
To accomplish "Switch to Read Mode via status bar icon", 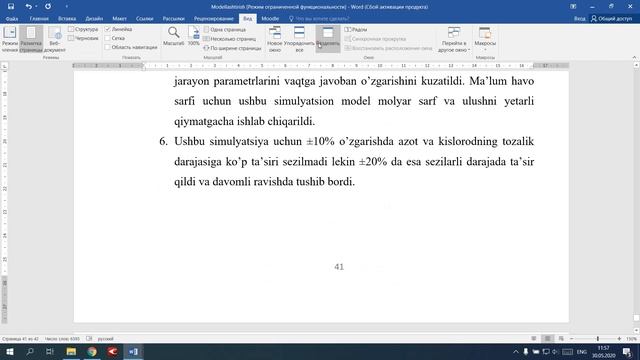I will tap(533, 339).
